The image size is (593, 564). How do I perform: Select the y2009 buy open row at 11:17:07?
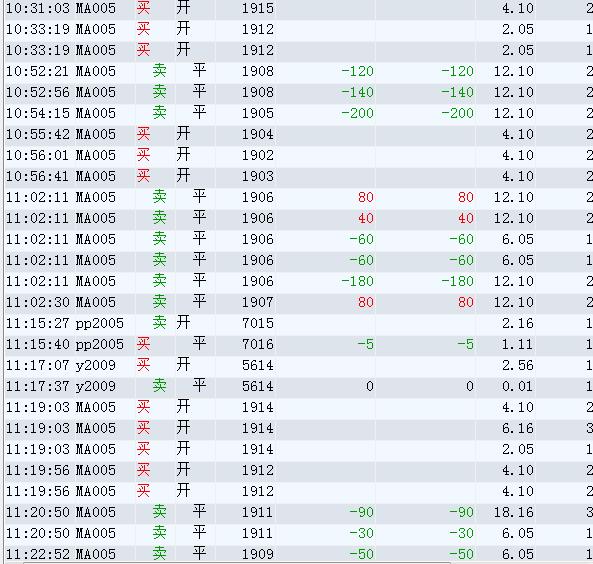pyautogui.click(x=299, y=365)
